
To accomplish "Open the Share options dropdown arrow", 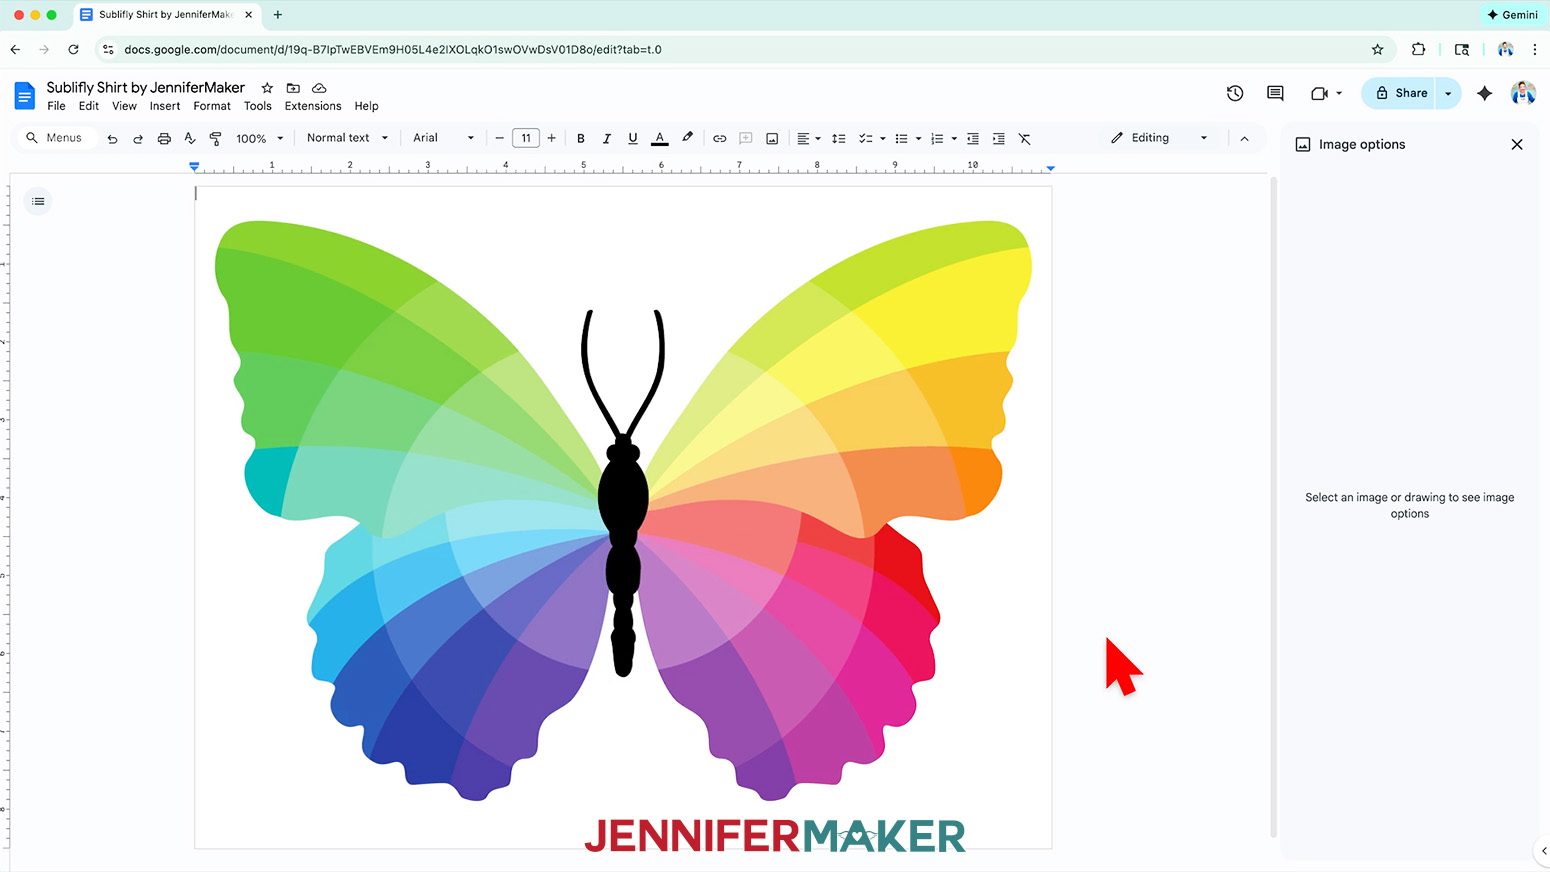I will coord(1448,93).
